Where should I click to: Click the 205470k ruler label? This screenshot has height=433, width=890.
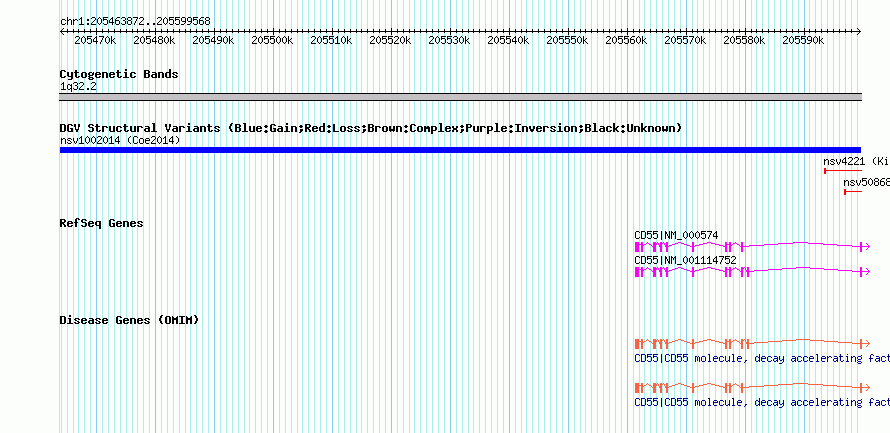coord(95,40)
